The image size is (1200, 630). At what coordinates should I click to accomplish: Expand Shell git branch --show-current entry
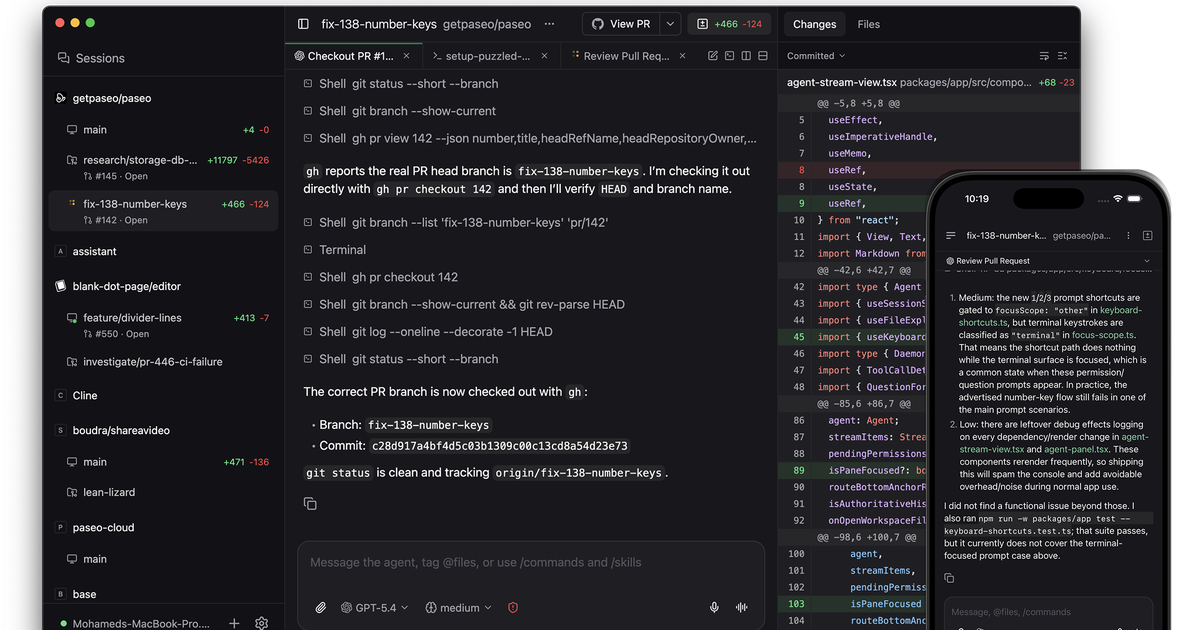[400, 111]
